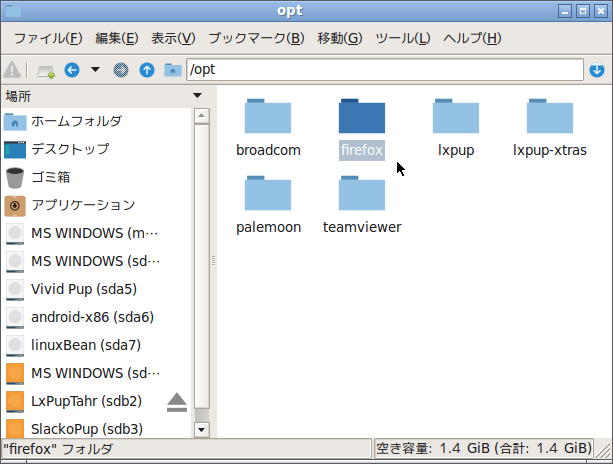Open a new tab with the drive-plus icon
This screenshot has height=464, width=613.
pos(46,71)
